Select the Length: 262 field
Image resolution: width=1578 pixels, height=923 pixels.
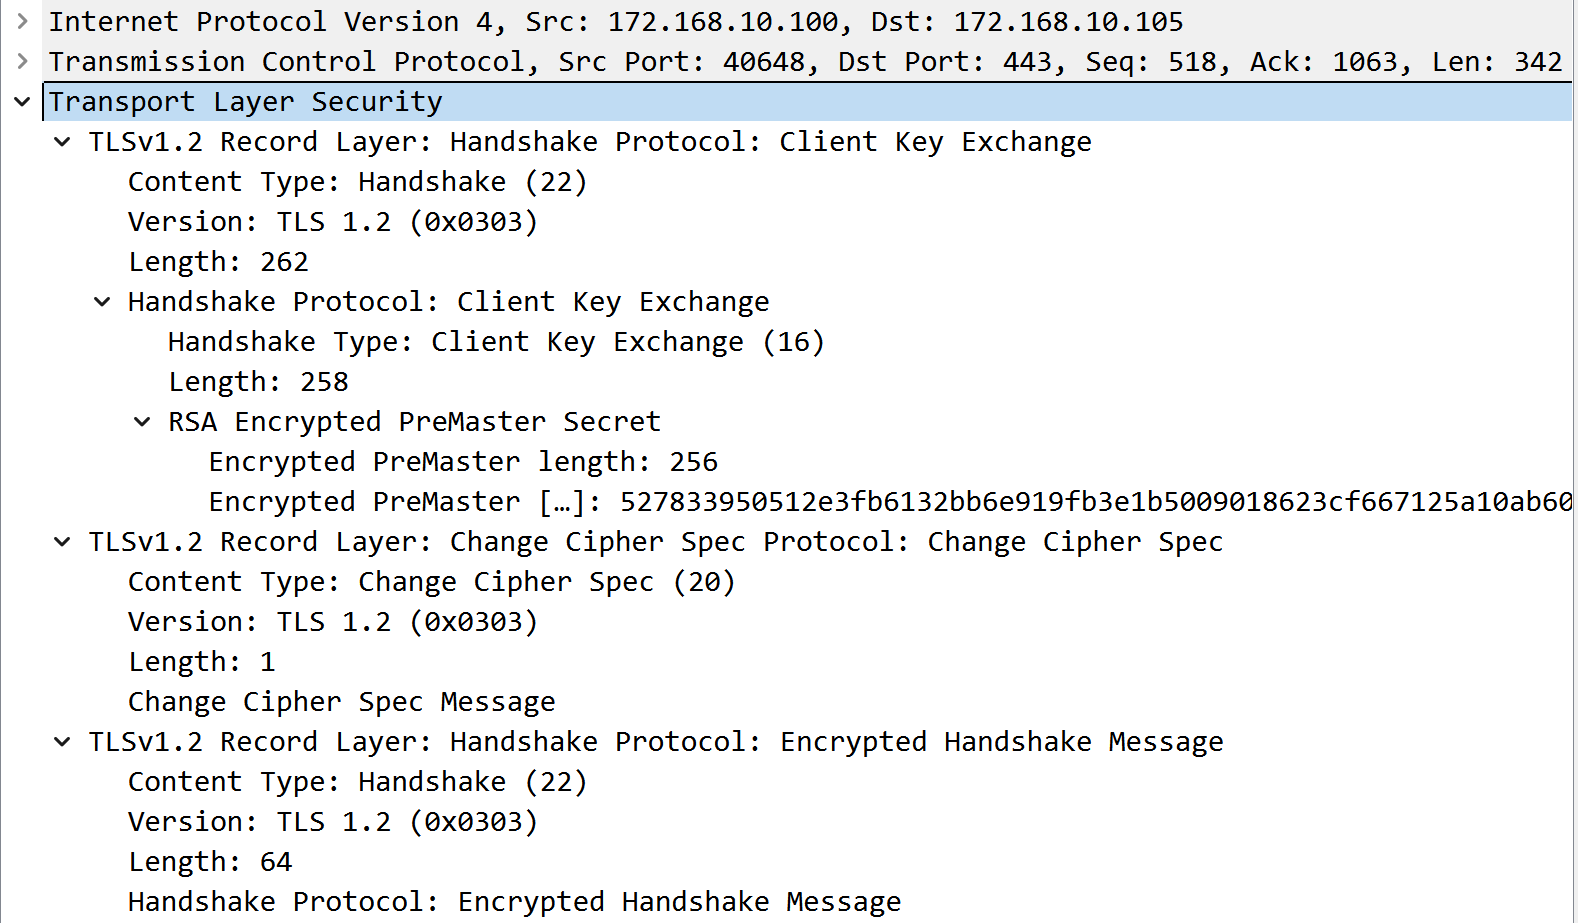point(218,262)
